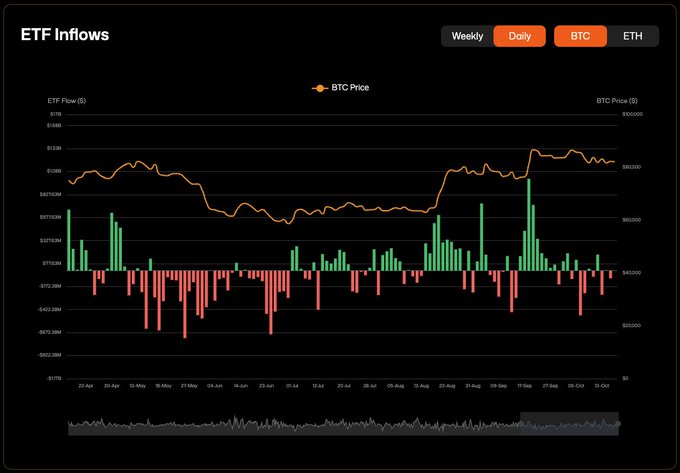Click the 27-Sep date label
The width and height of the screenshot is (680, 473).
550,386
